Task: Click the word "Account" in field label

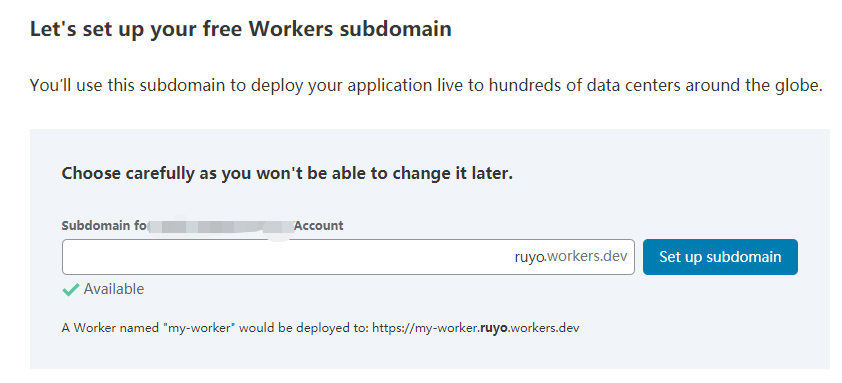Action: [319, 226]
